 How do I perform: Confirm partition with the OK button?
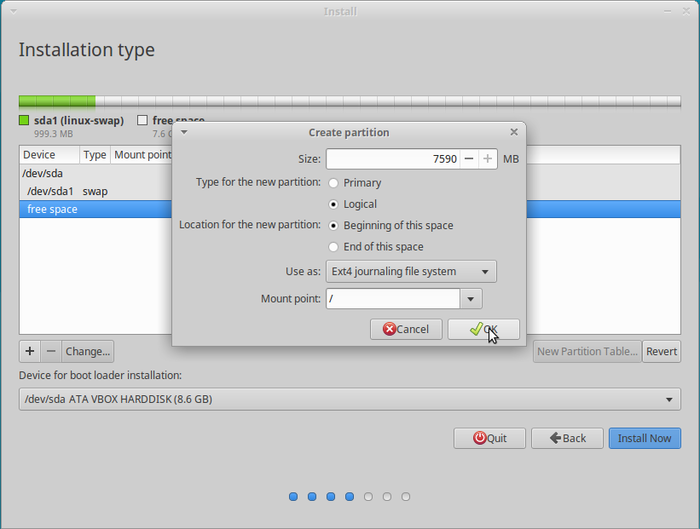(x=483, y=329)
